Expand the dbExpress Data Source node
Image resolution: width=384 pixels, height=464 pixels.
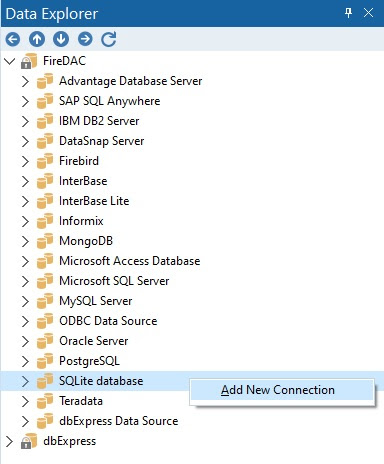[25, 421]
